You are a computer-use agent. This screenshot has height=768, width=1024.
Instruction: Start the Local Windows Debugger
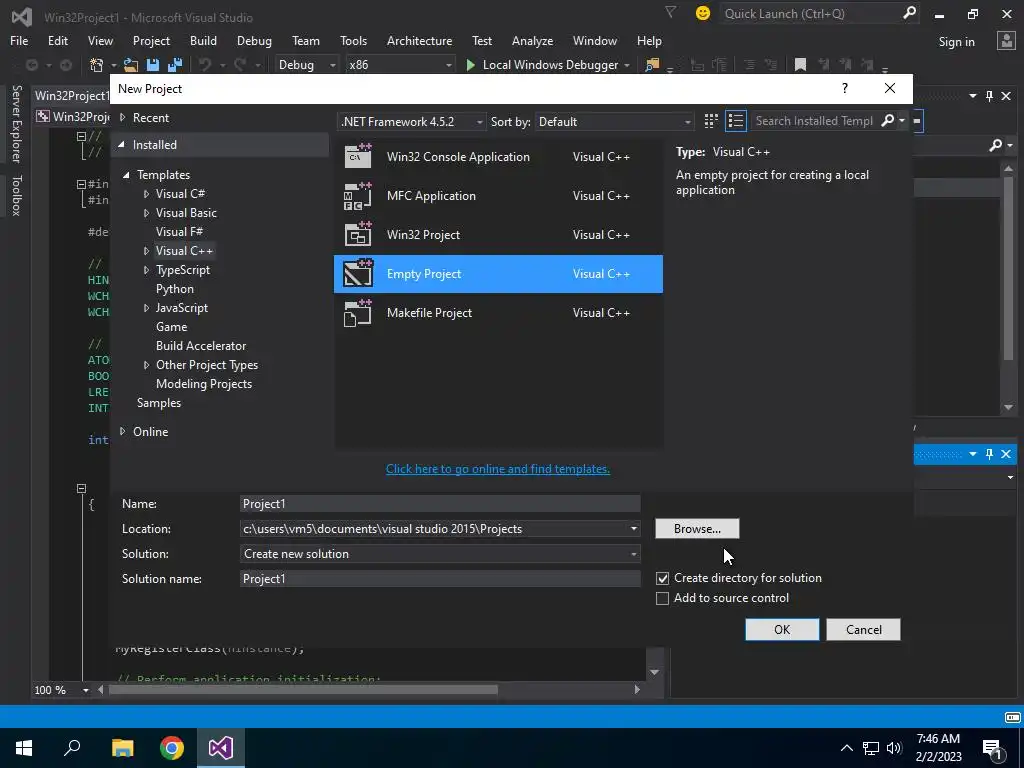(x=543, y=65)
